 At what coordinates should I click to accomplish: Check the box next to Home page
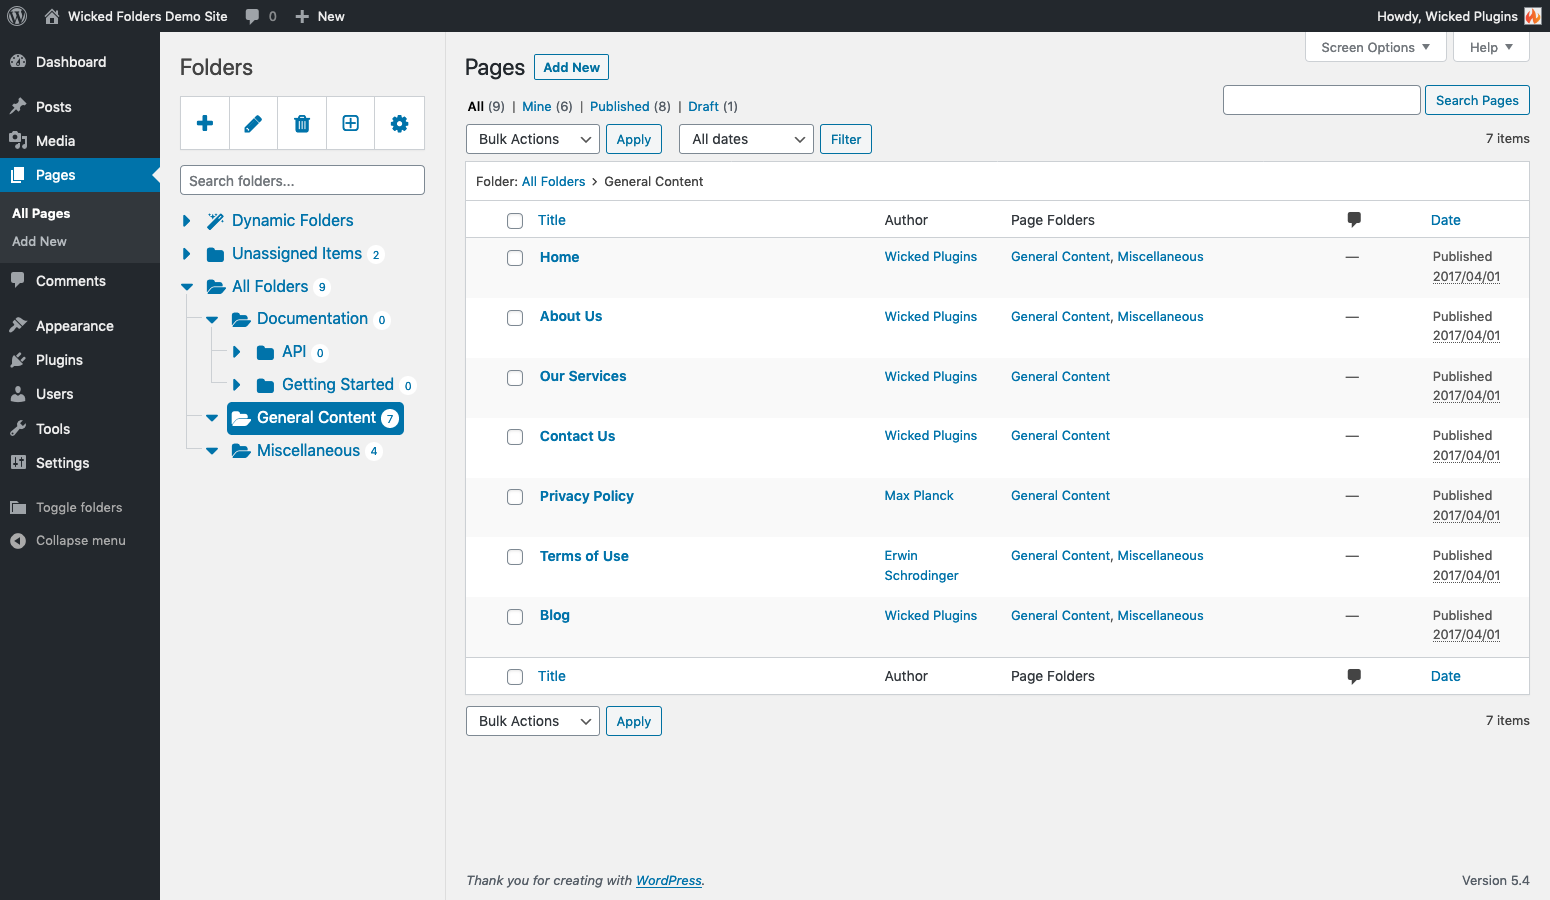tap(515, 258)
